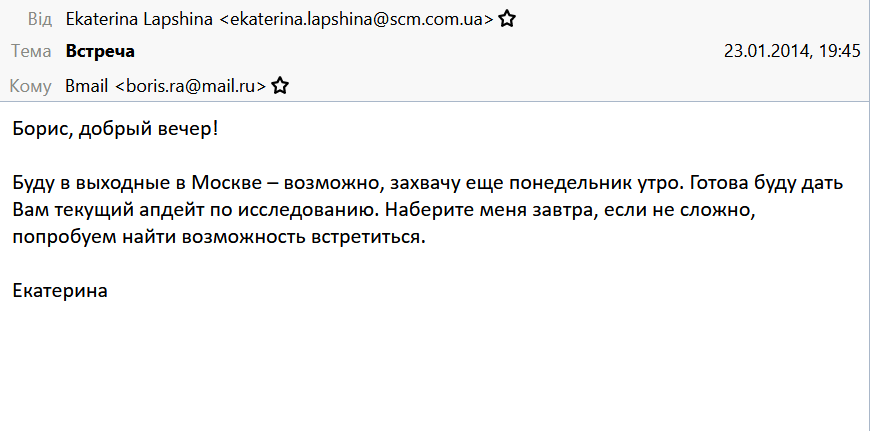The image size is (872, 431).
Task: Click the greeting "Борис, добрый вечер!"
Action: 115,129
